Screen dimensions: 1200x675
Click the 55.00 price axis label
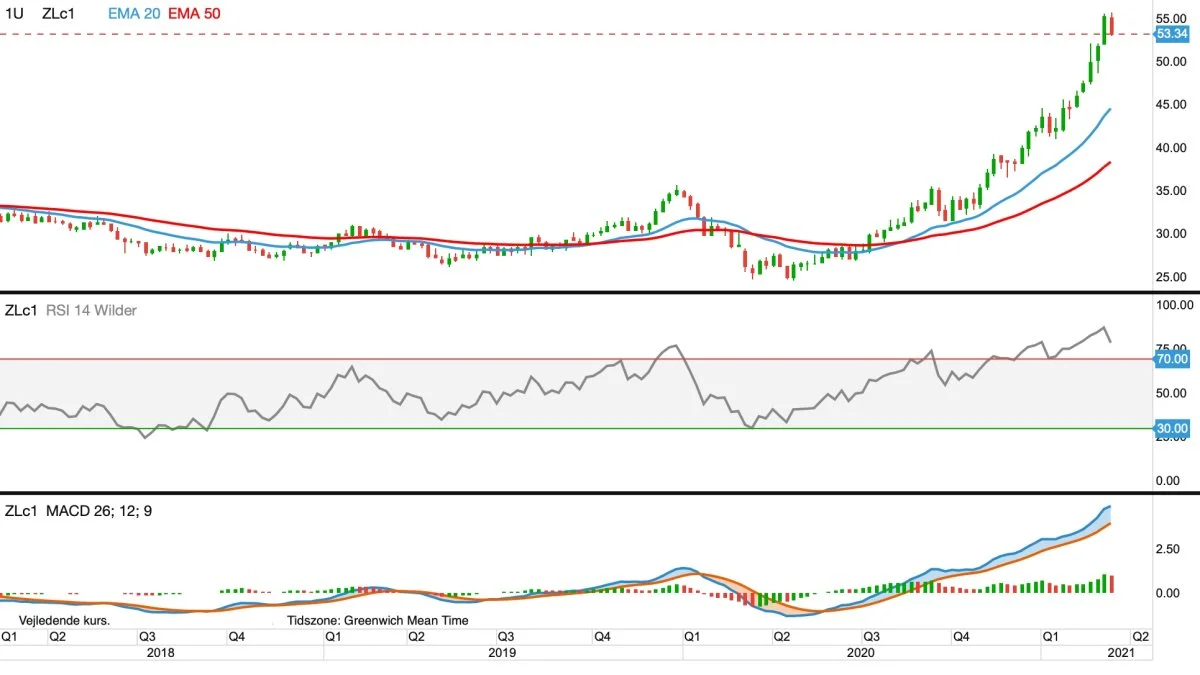point(1171,19)
